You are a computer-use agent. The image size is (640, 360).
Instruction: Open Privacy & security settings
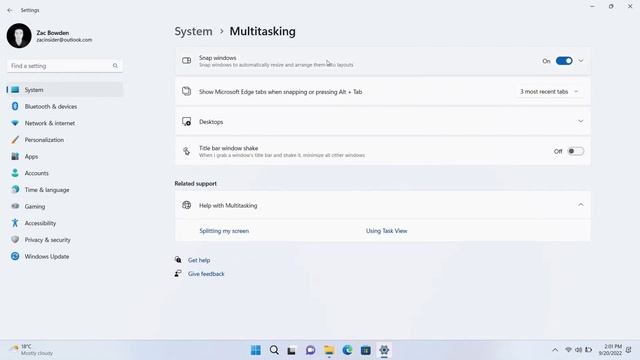click(64, 240)
